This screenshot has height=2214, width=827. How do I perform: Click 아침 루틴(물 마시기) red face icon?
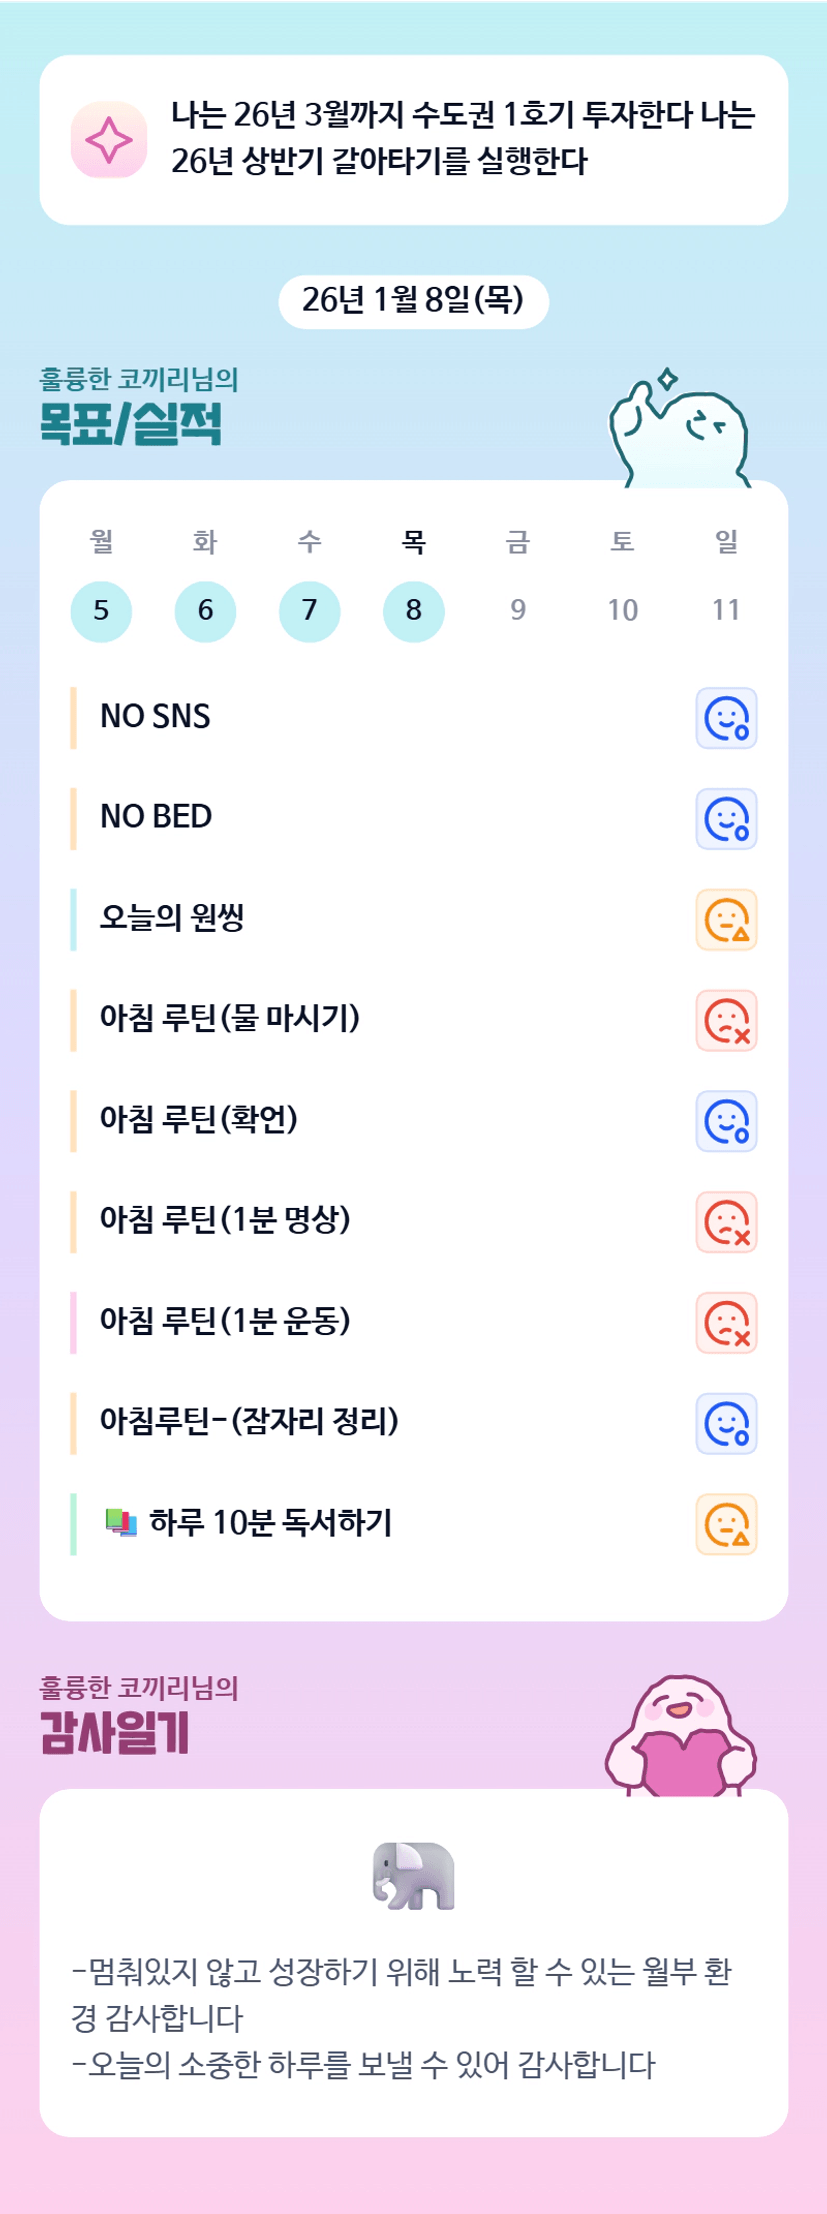[x=726, y=1021]
